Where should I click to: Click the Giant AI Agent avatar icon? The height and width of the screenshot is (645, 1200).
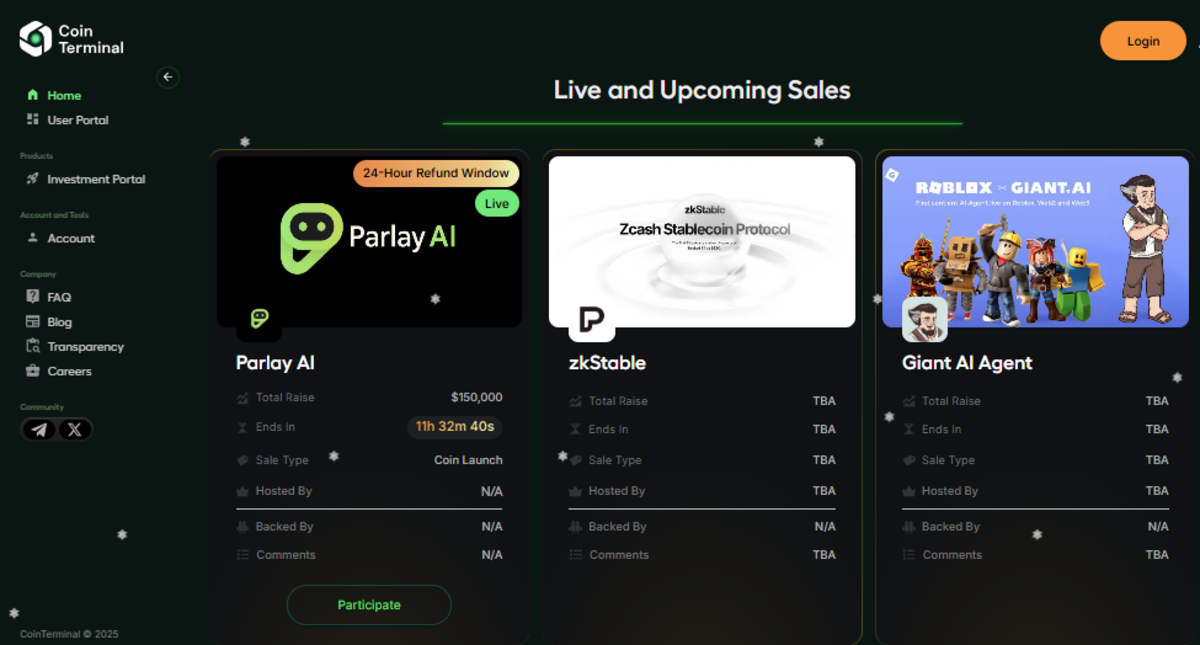(925, 320)
